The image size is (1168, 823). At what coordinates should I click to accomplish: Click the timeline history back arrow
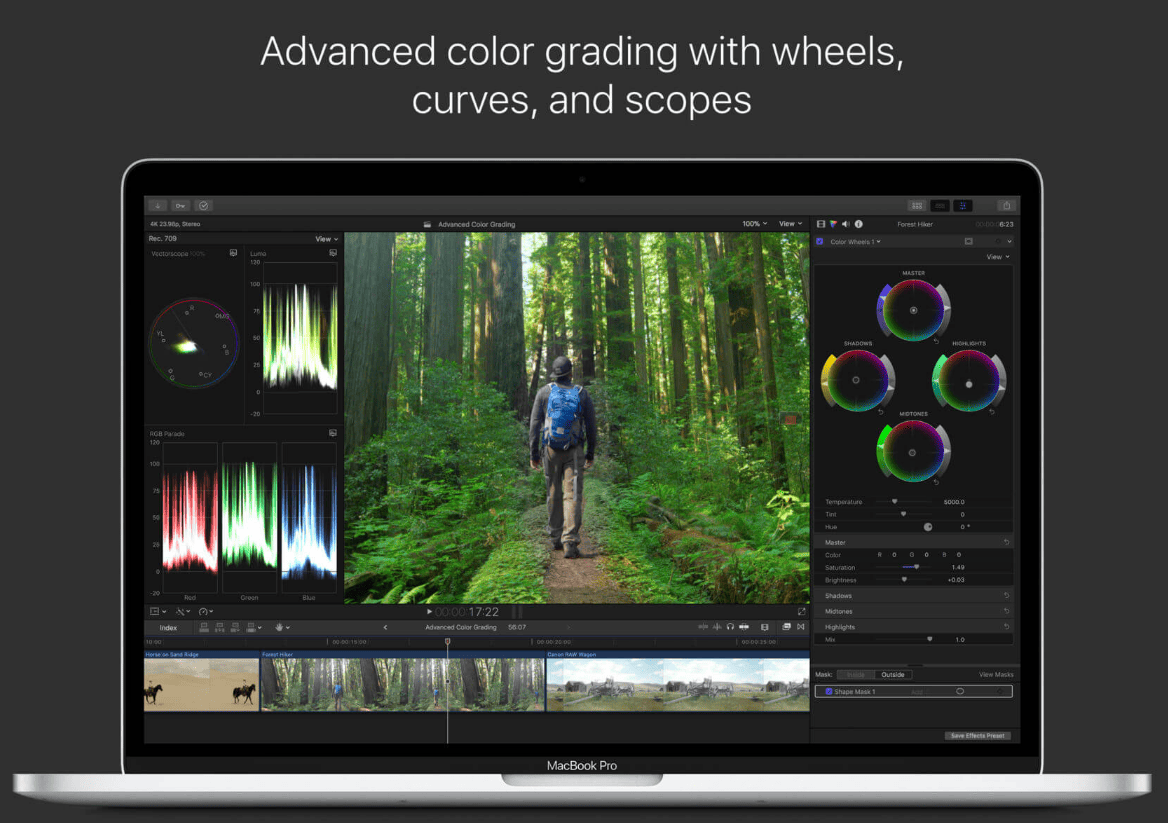coord(385,627)
